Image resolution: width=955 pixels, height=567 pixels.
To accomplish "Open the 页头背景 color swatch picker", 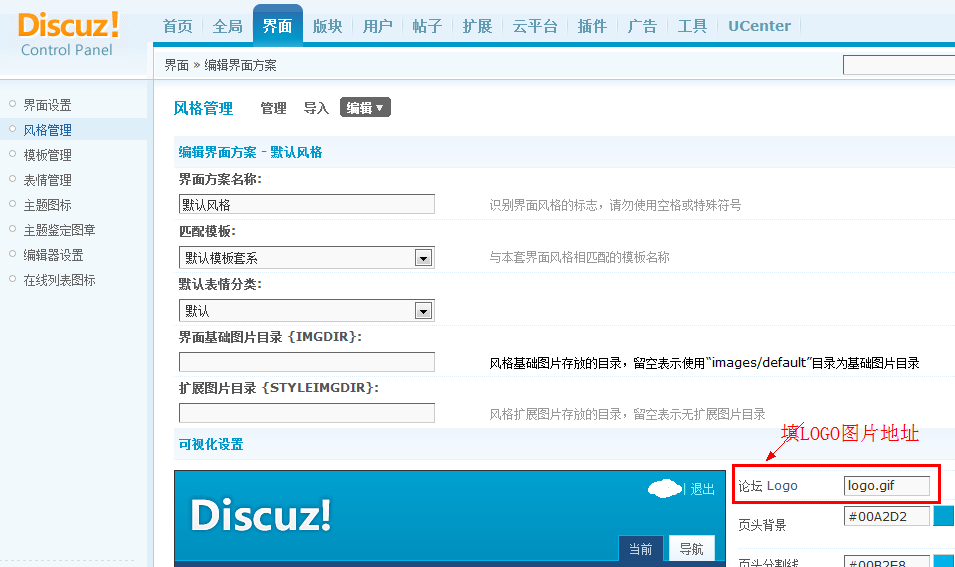I will [944, 516].
